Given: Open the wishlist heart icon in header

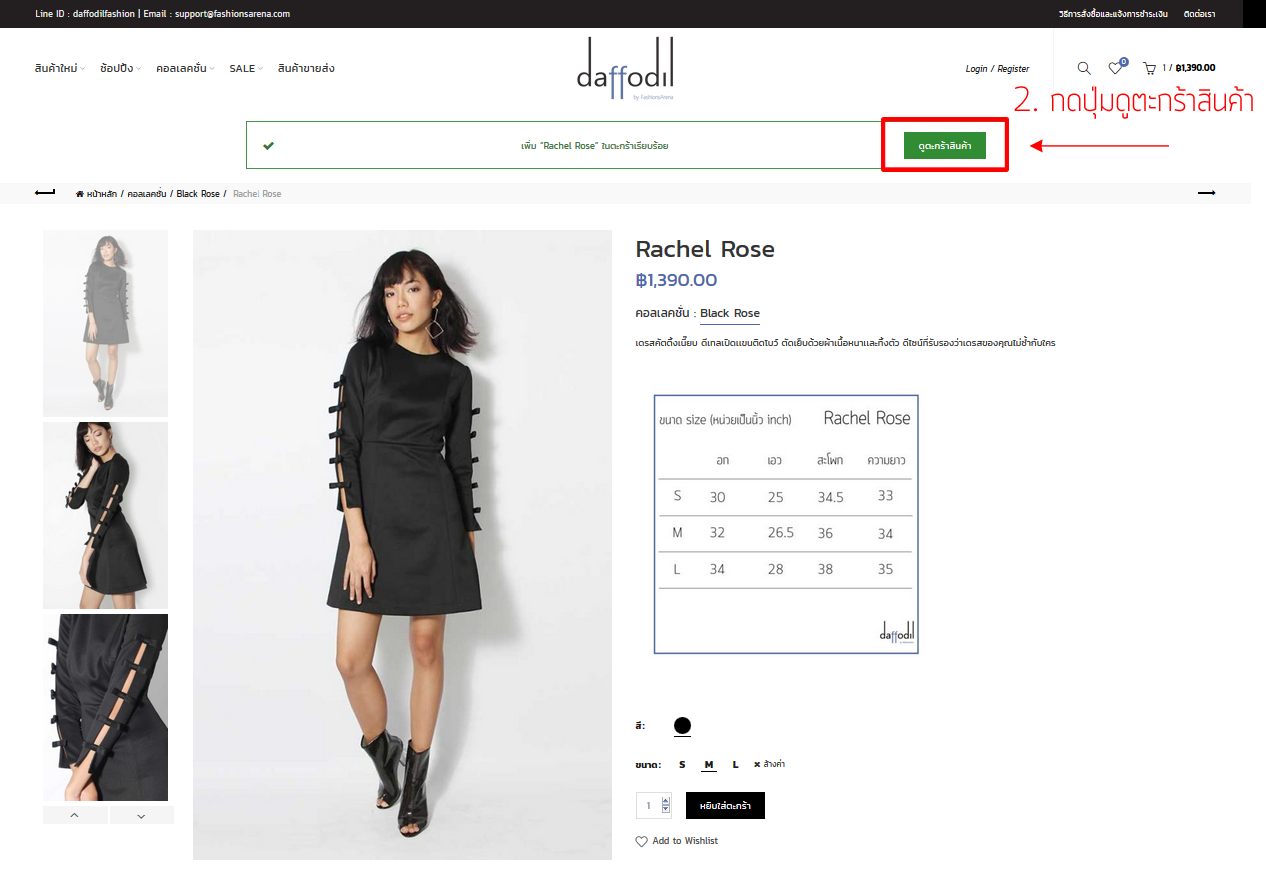Looking at the screenshot, I should tap(1115, 68).
